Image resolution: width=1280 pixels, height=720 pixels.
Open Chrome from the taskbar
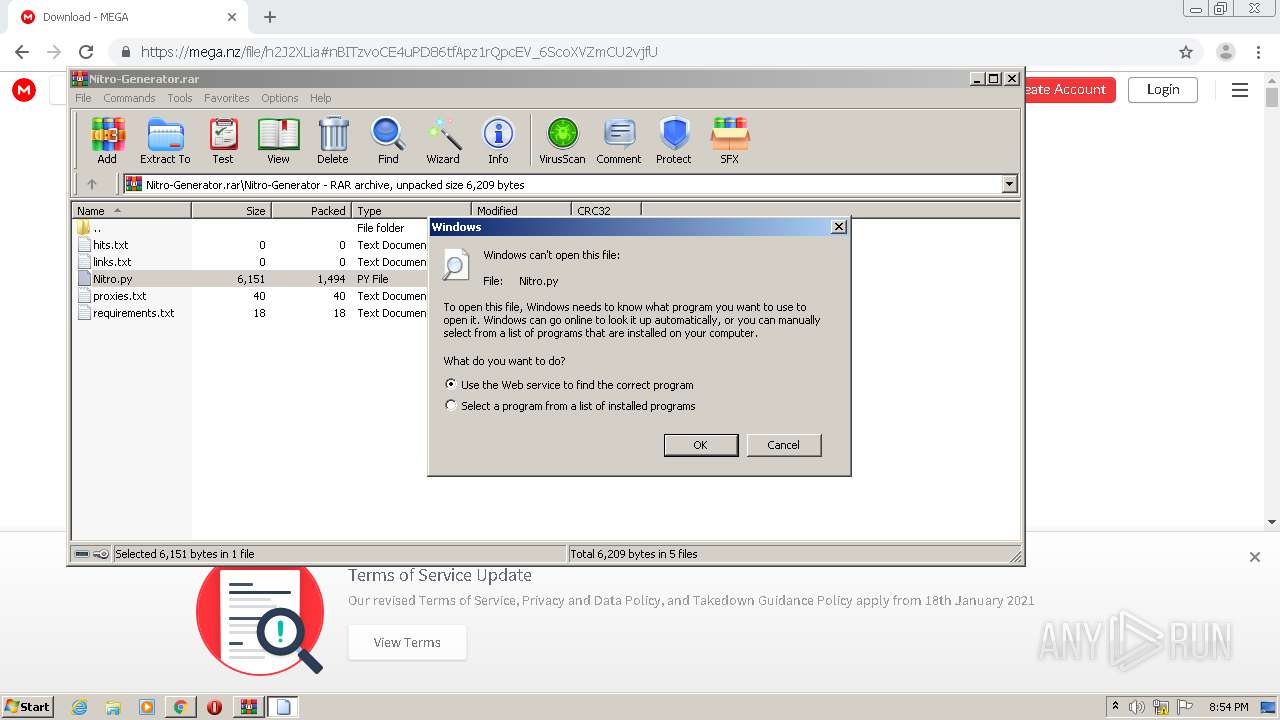[180, 707]
